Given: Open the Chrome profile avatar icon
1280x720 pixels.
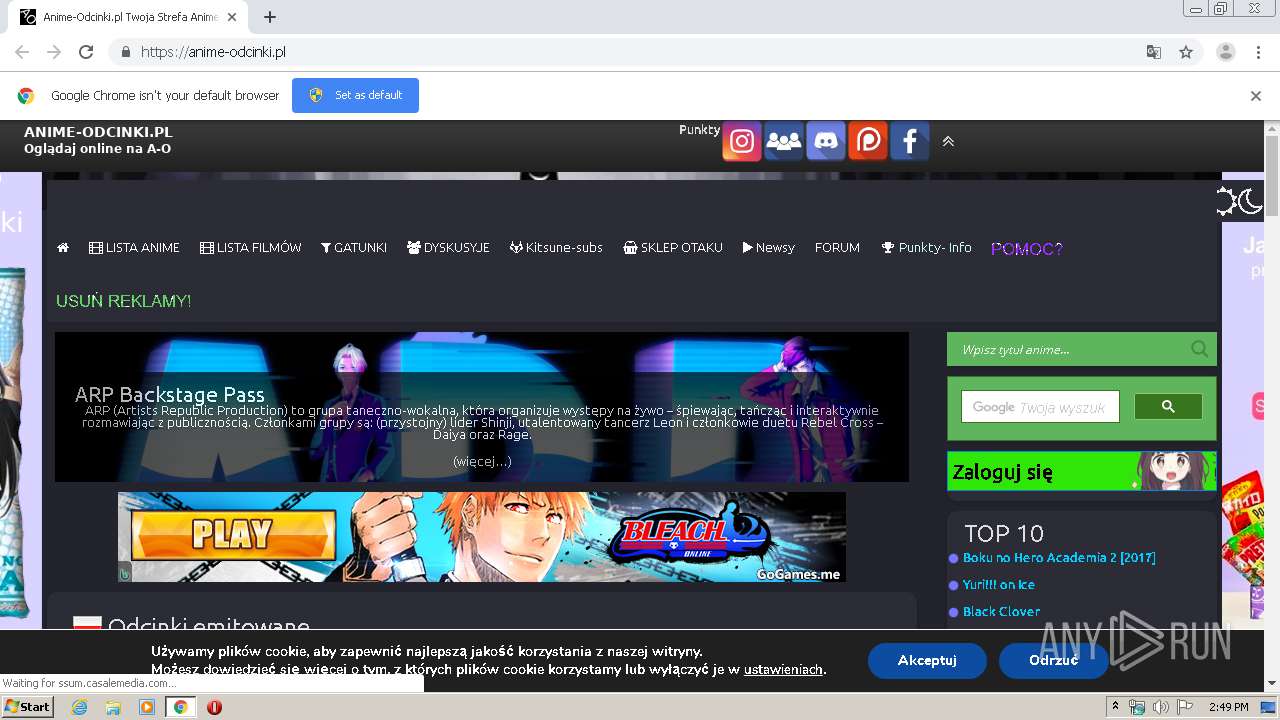Looking at the screenshot, I should 1225,52.
